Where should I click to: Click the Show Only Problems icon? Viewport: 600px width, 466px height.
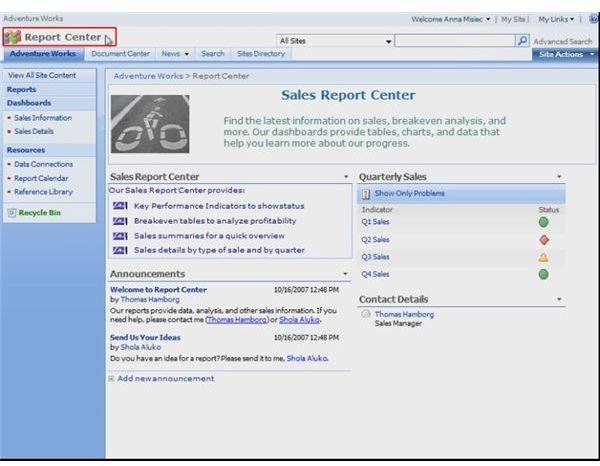coord(366,194)
